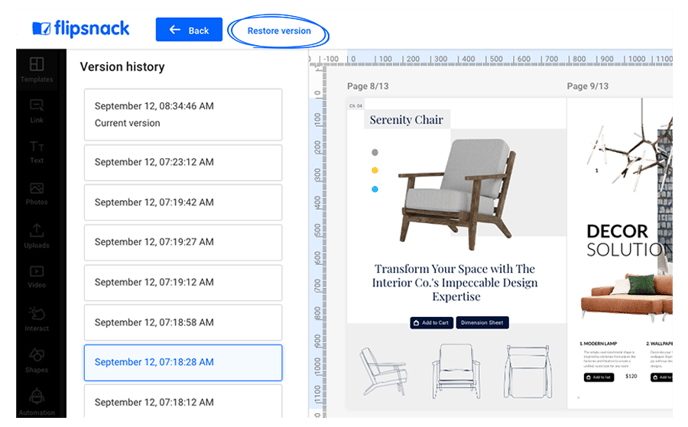Open the Photos panel in sidebar

(37, 194)
